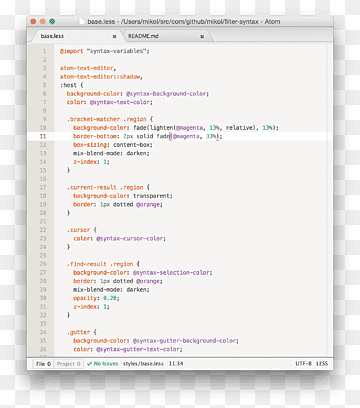Click the file icon in title bar

pyautogui.click(x=82, y=21)
